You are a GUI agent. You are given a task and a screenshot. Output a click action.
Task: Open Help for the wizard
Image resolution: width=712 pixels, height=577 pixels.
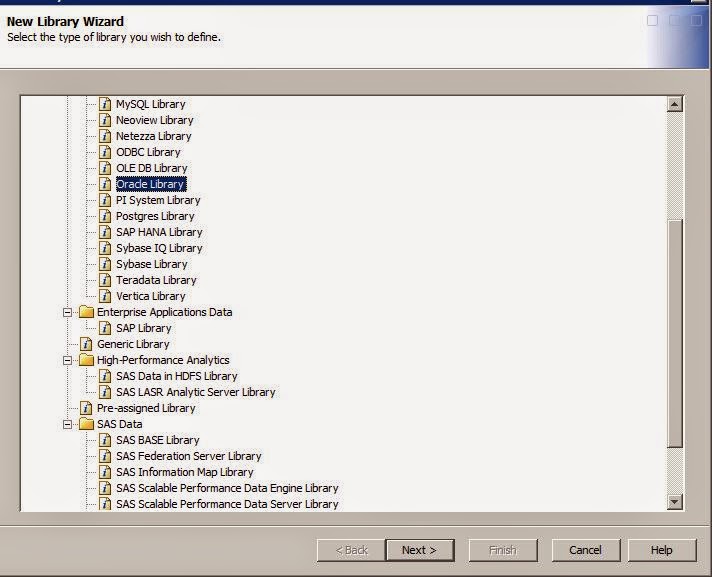click(662, 550)
